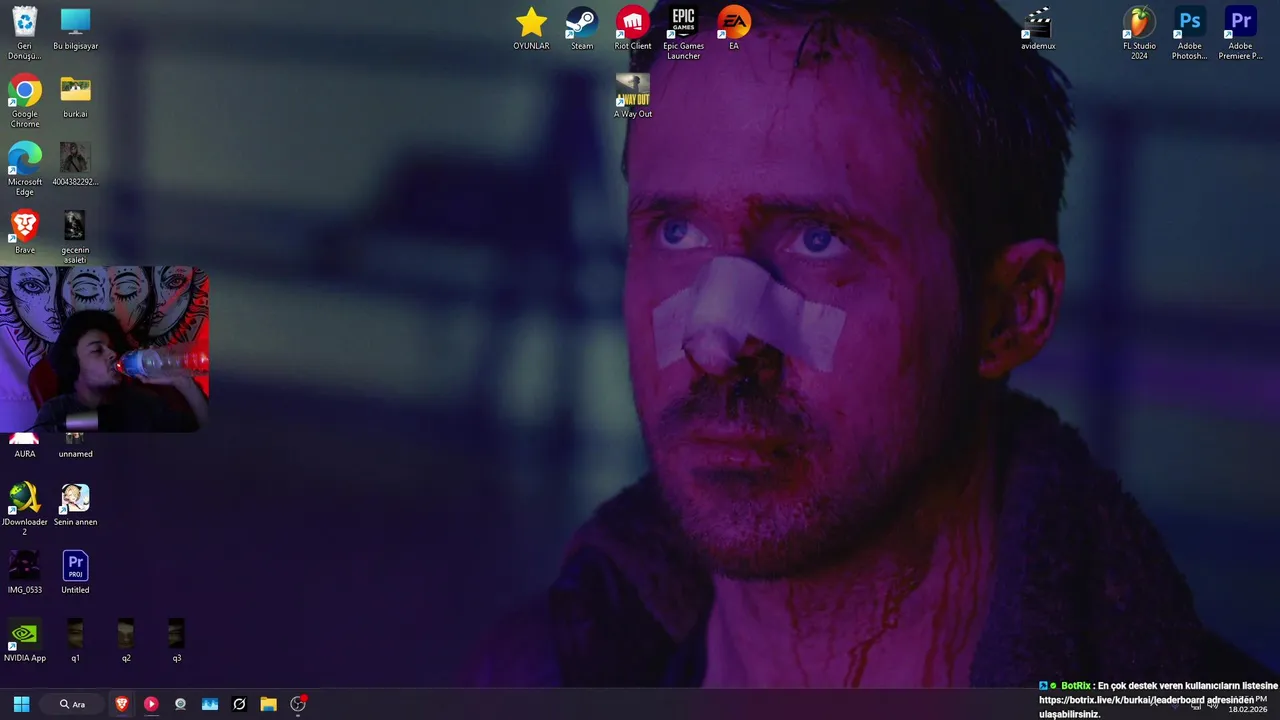Launch the Riot Client shortcut

pyautogui.click(x=633, y=29)
